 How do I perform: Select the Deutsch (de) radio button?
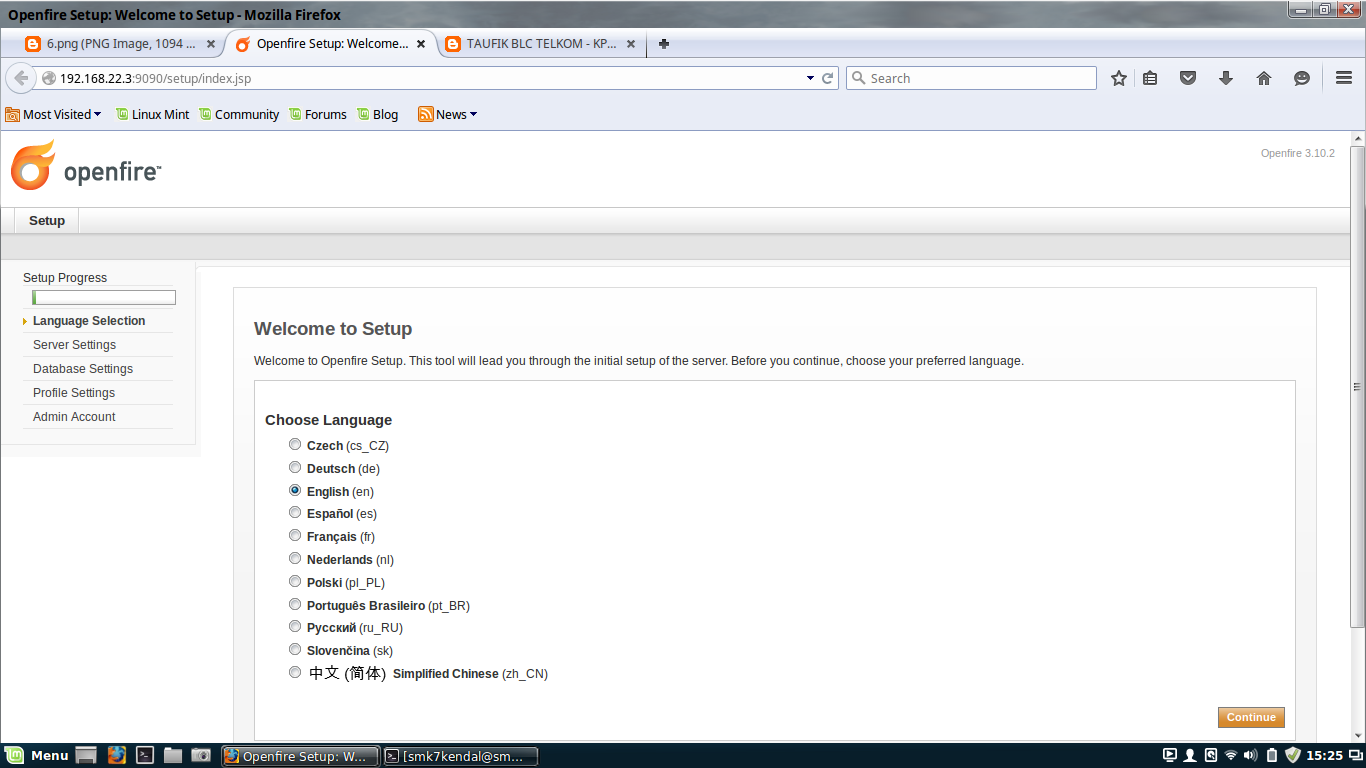coord(295,467)
